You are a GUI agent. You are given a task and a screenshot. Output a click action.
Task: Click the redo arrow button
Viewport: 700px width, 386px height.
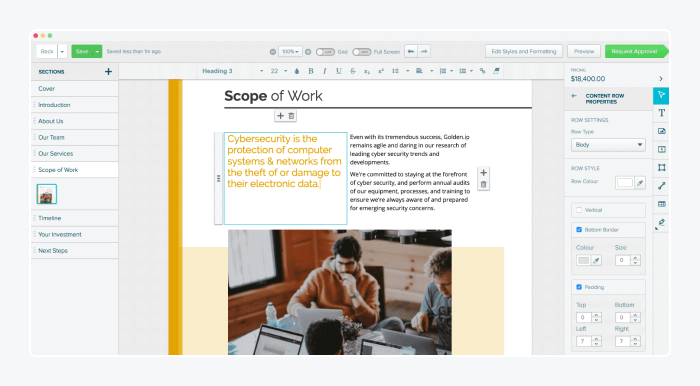pyautogui.click(x=424, y=51)
